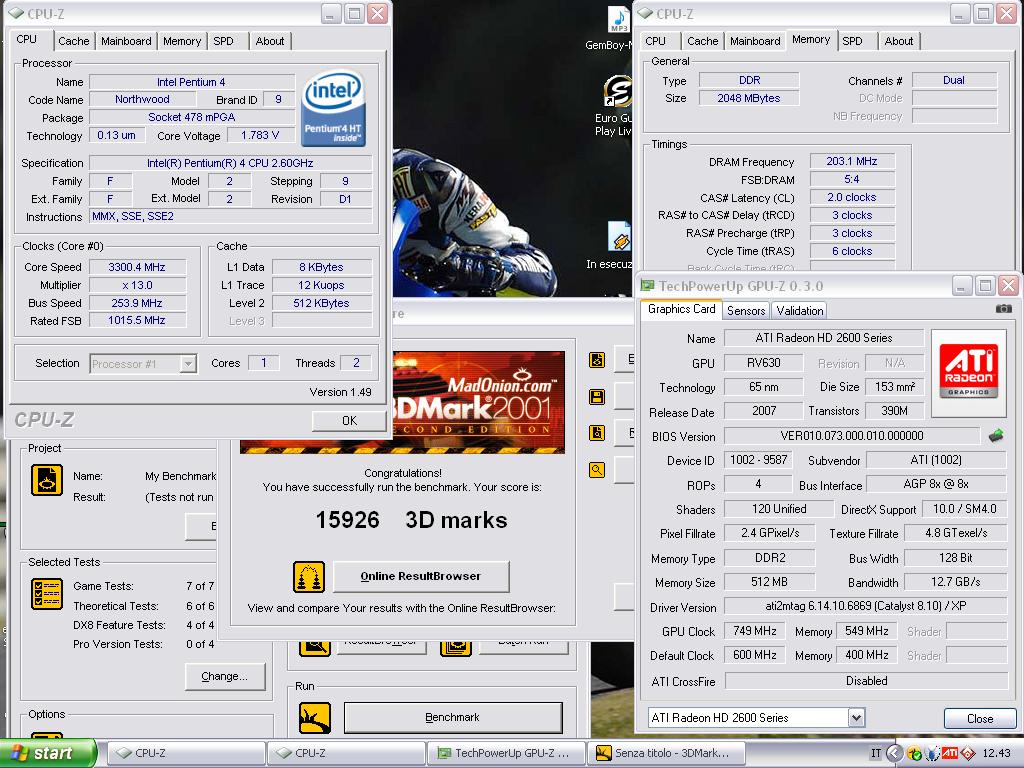Open Validation tab in GPU-Z
Image resolution: width=1024 pixels, height=768 pixels.
tap(799, 310)
